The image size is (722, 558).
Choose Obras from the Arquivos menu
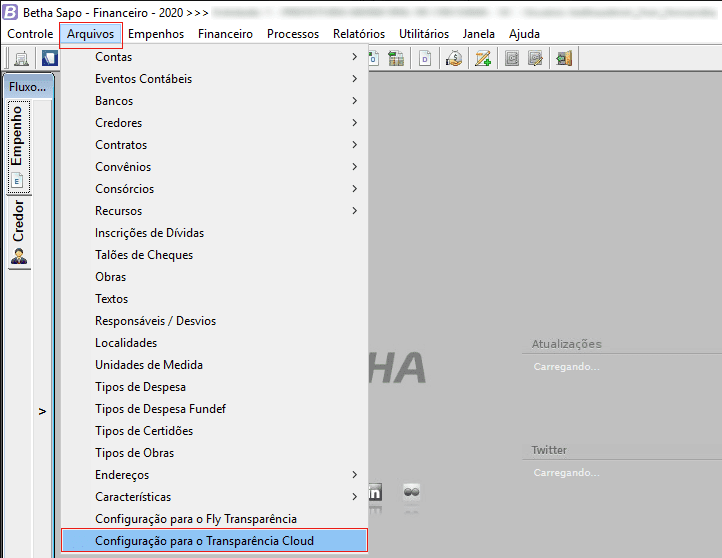[x=215, y=277]
